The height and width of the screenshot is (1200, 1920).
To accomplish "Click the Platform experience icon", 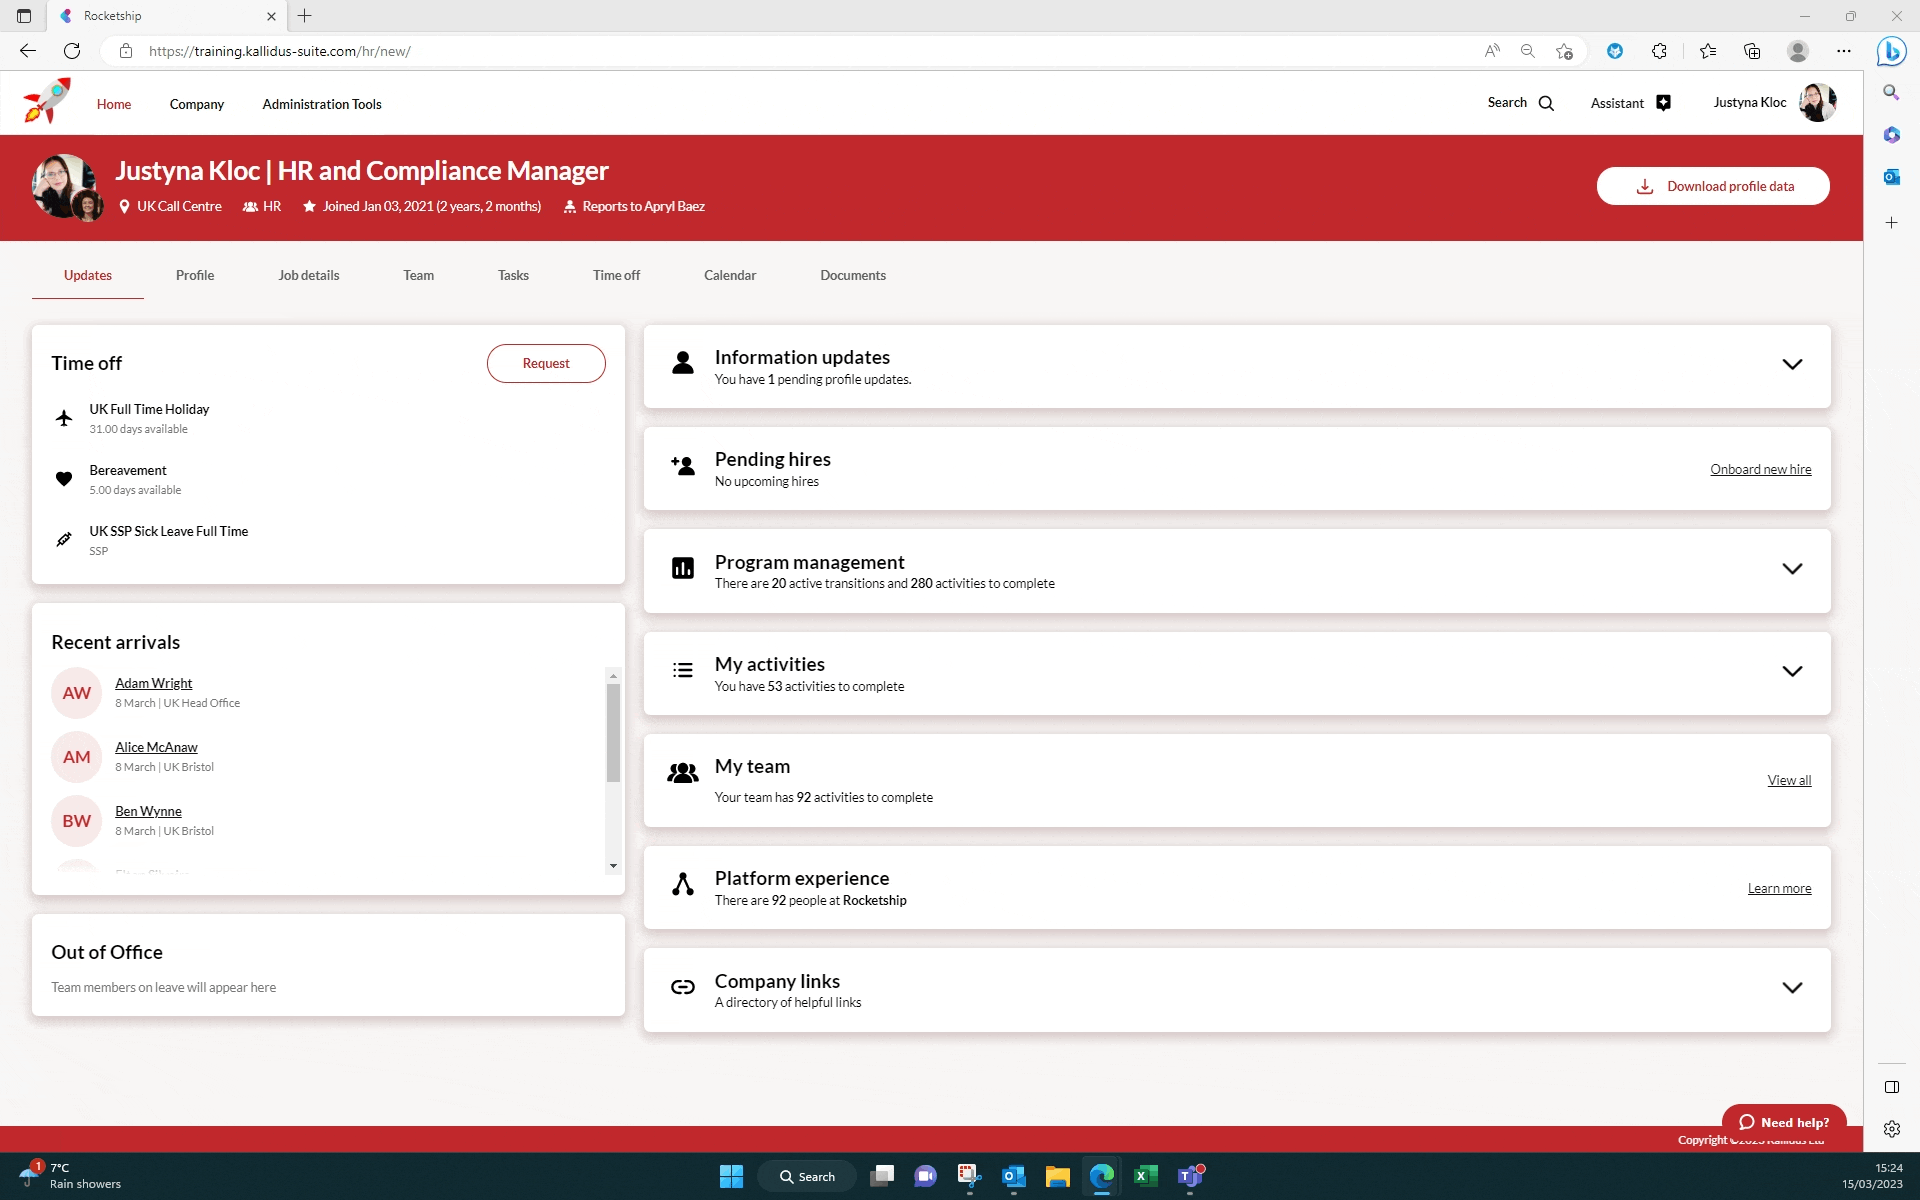I will coord(683,885).
